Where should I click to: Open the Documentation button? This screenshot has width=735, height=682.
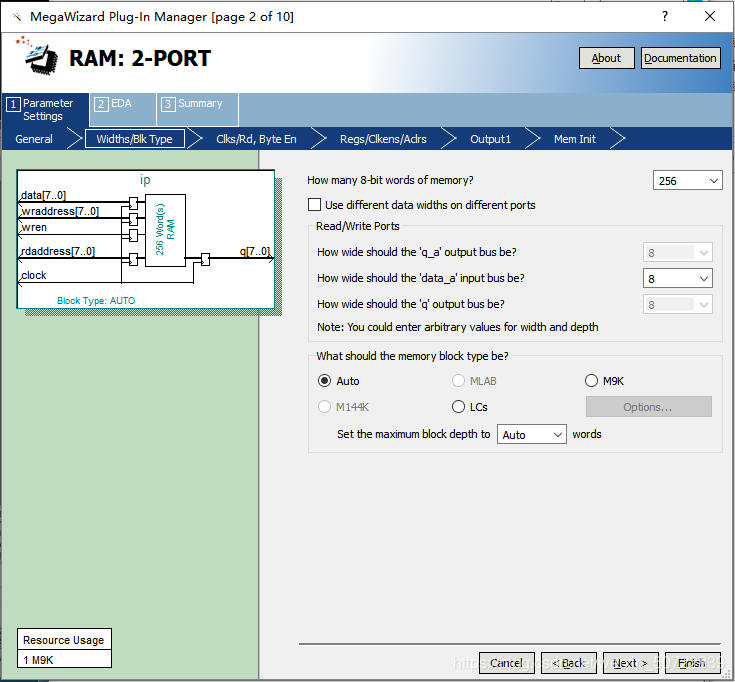pyautogui.click(x=681, y=58)
